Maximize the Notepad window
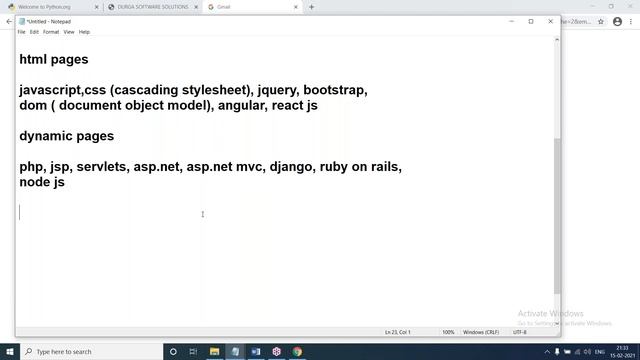The image size is (640, 360). 531,21
